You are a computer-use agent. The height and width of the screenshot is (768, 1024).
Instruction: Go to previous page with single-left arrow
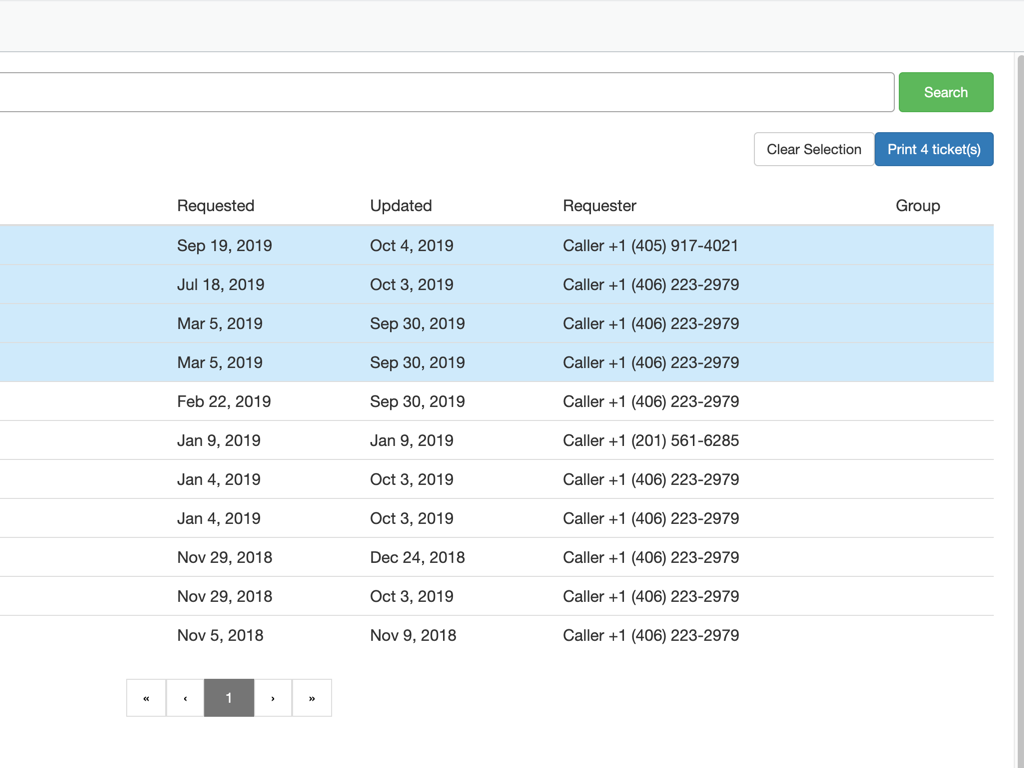point(185,698)
